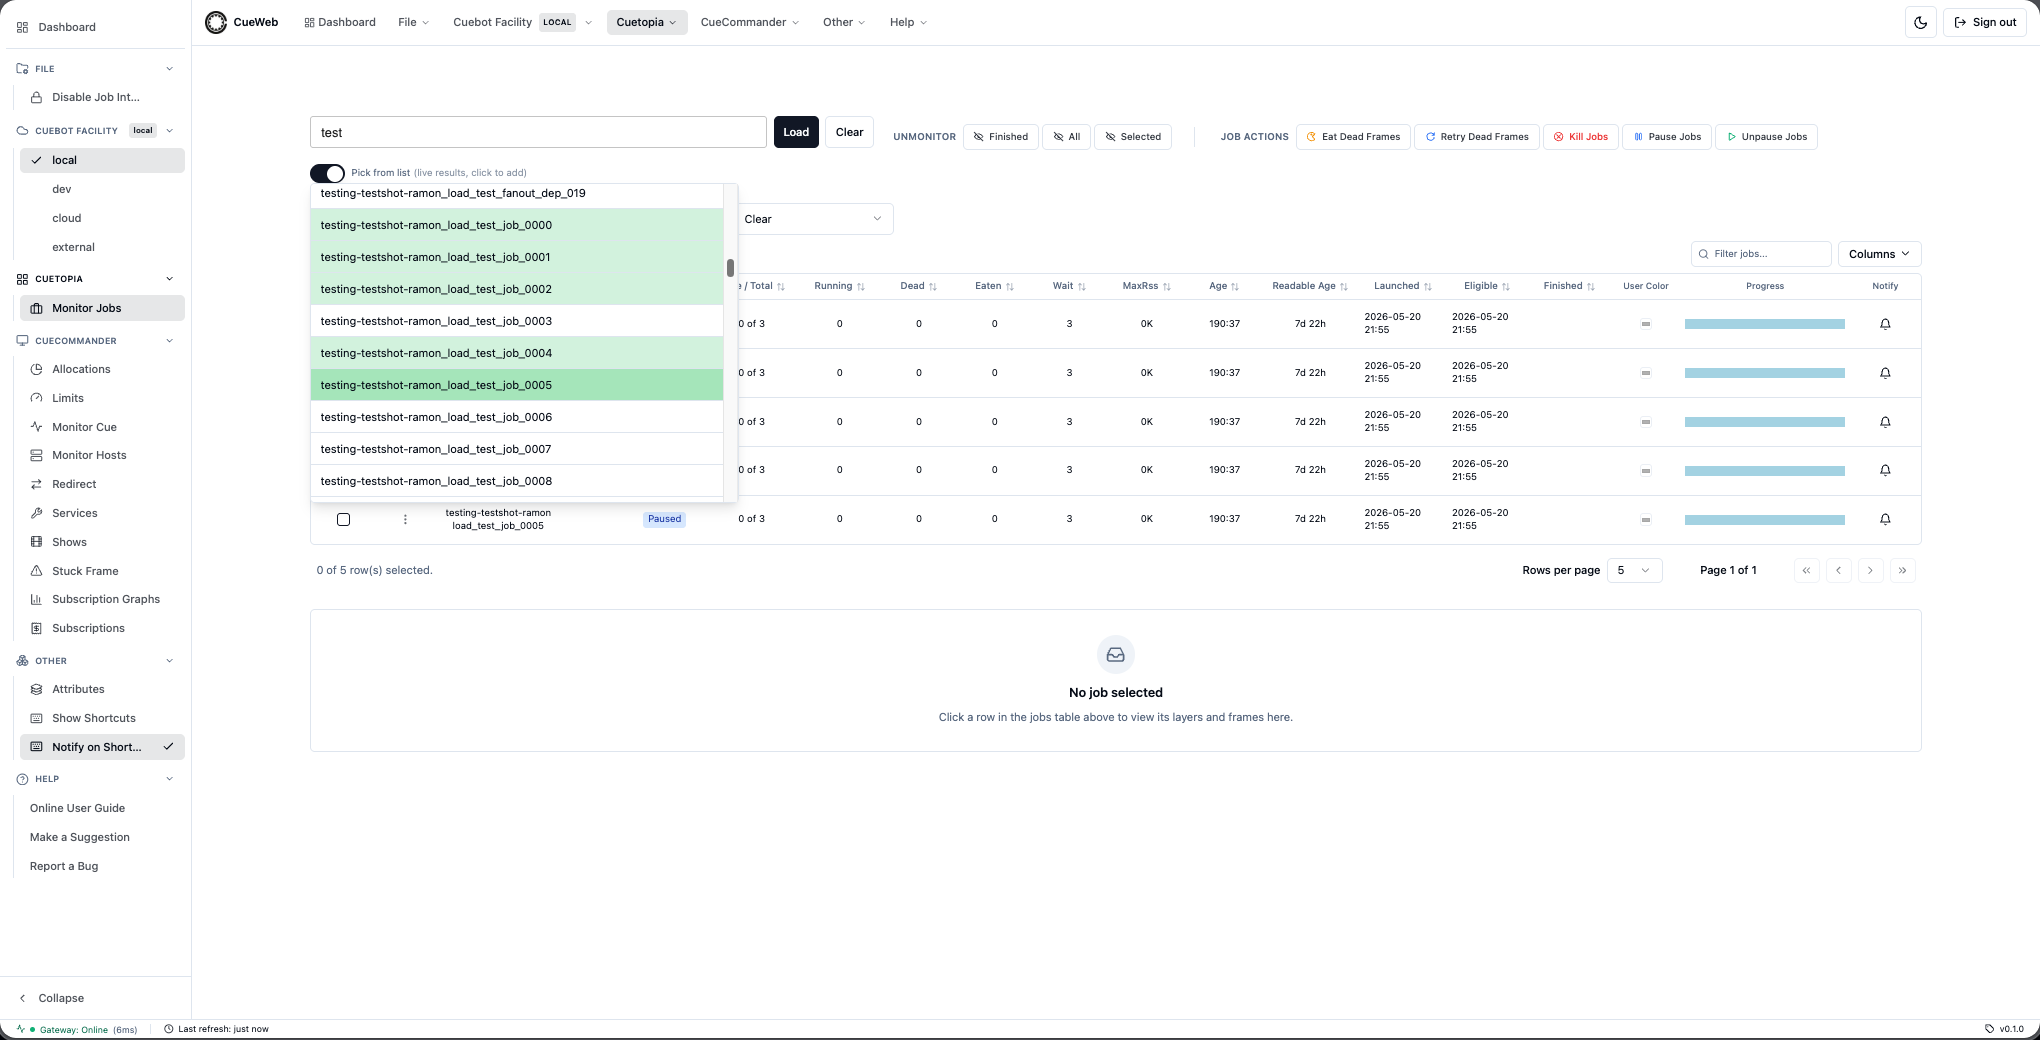Toggle dark mode moon icon
The image size is (2040, 1040).
click(x=1921, y=22)
